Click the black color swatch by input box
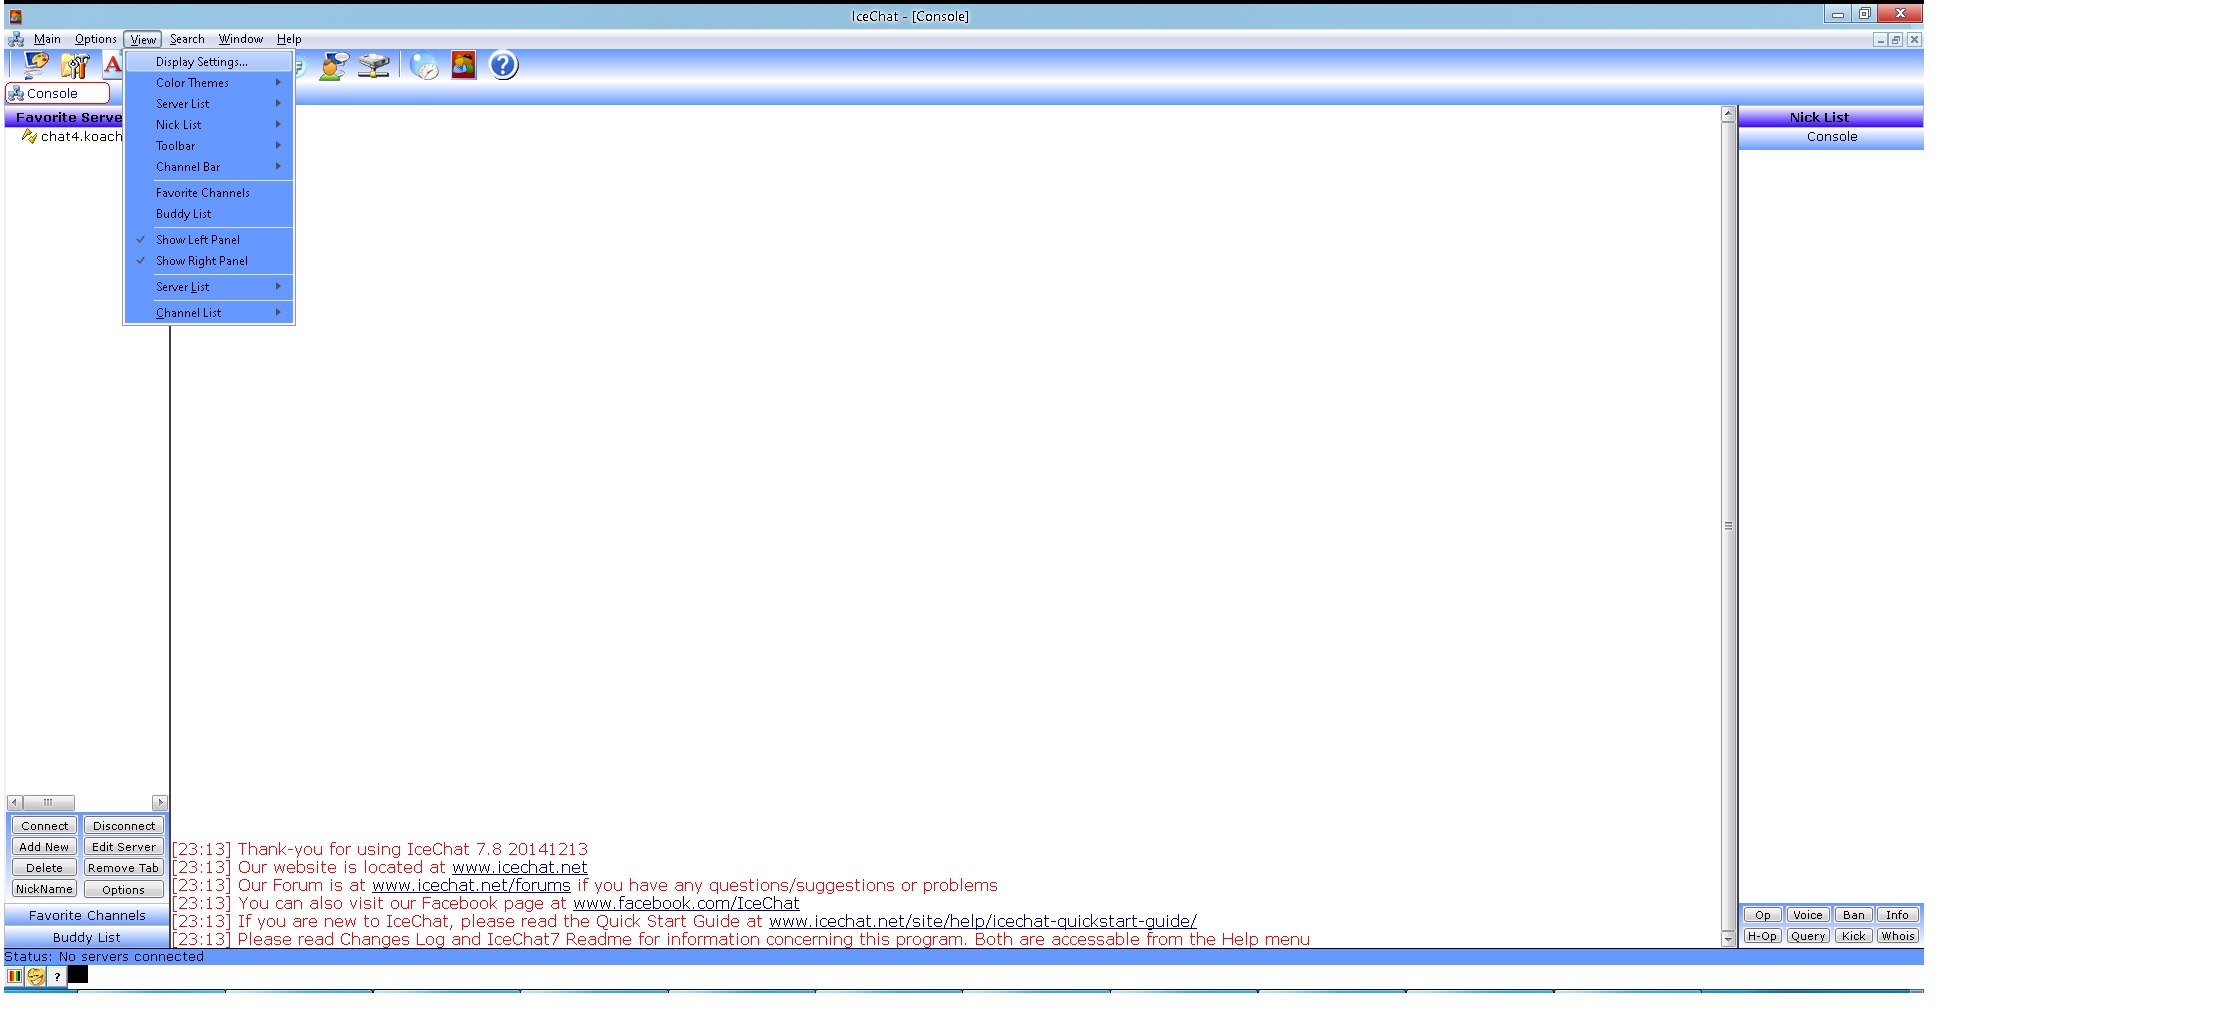This screenshot has height=1012, width=2221. point(78,975)
